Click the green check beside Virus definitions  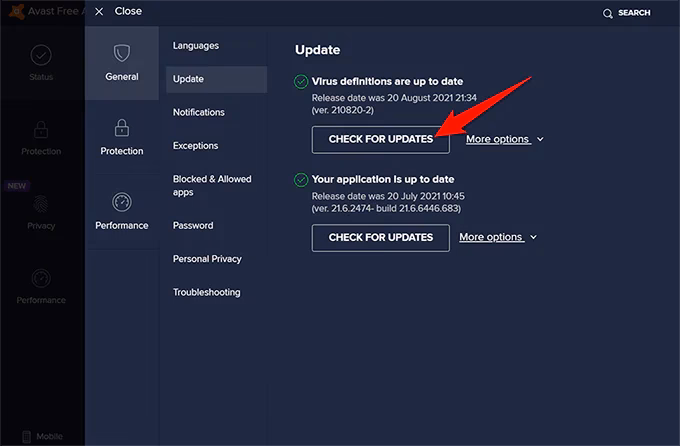[x=301, y=82]
